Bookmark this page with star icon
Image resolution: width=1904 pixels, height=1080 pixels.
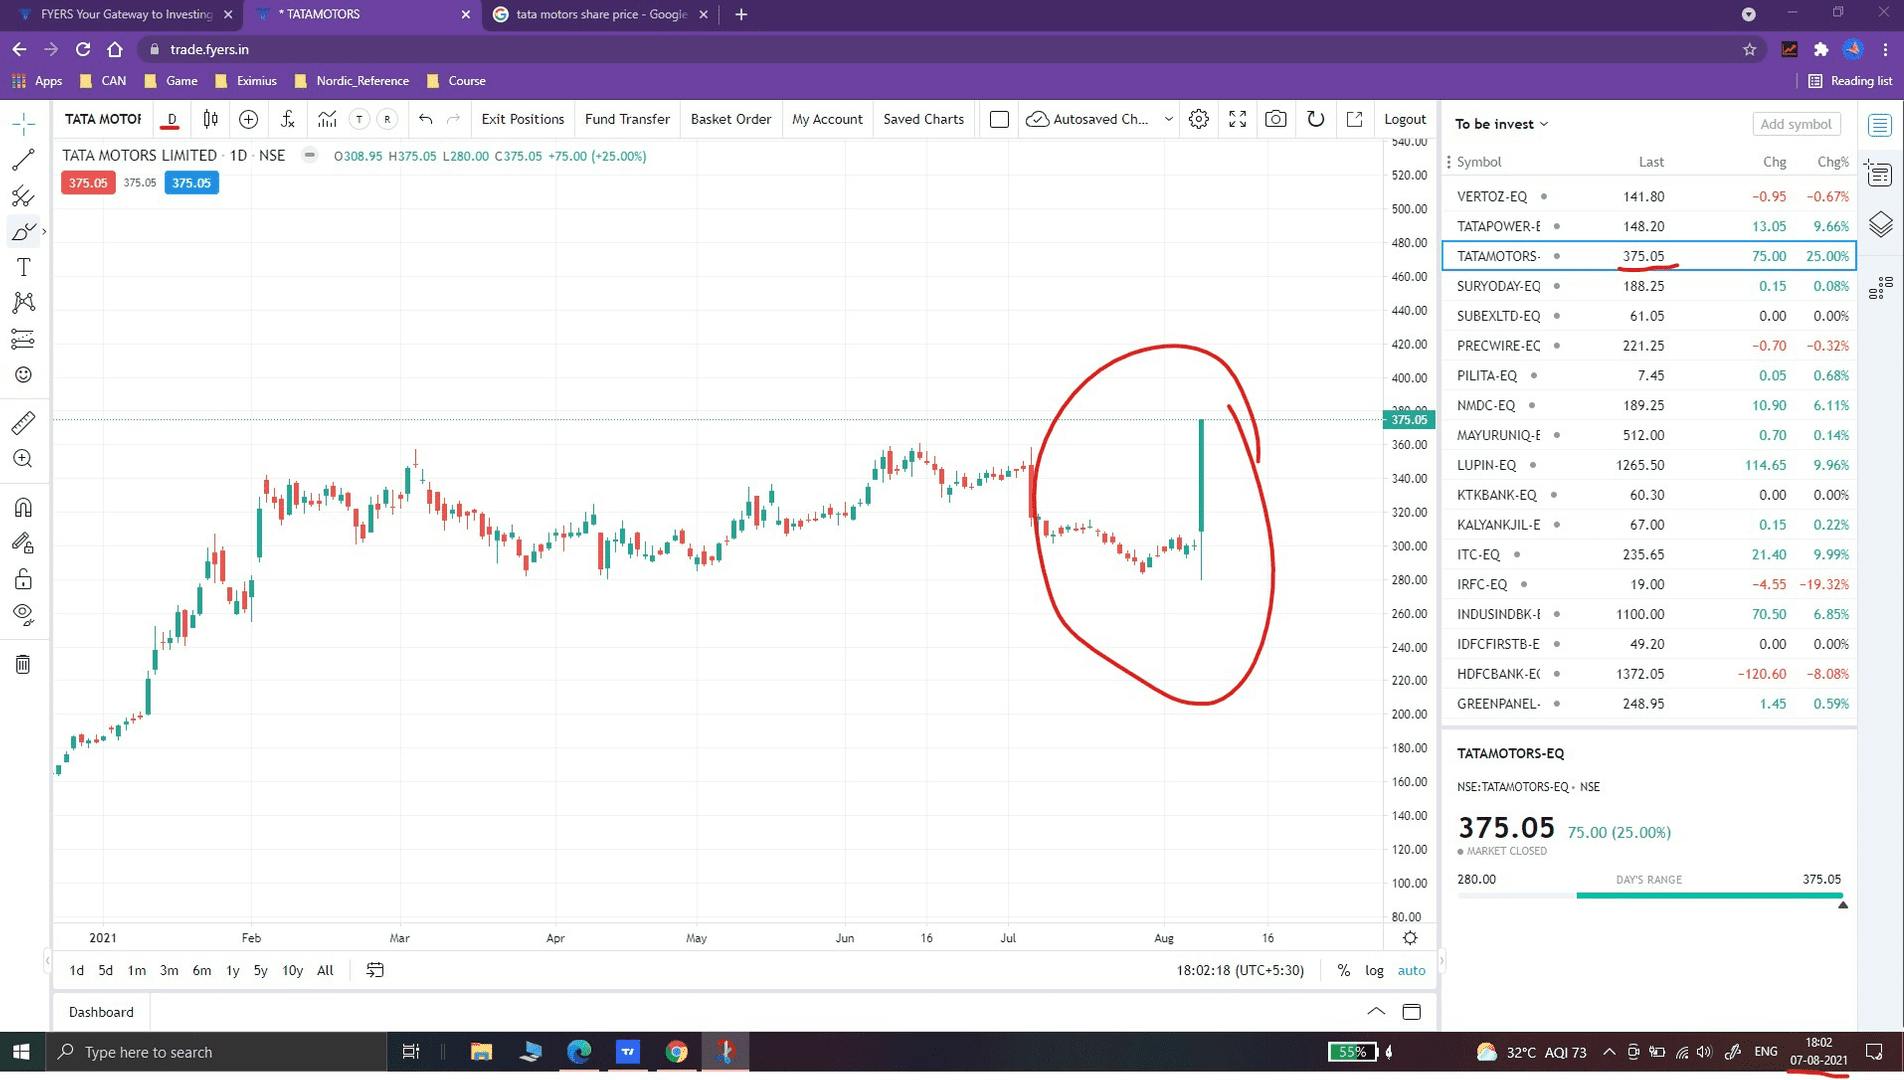[1749, 49]
